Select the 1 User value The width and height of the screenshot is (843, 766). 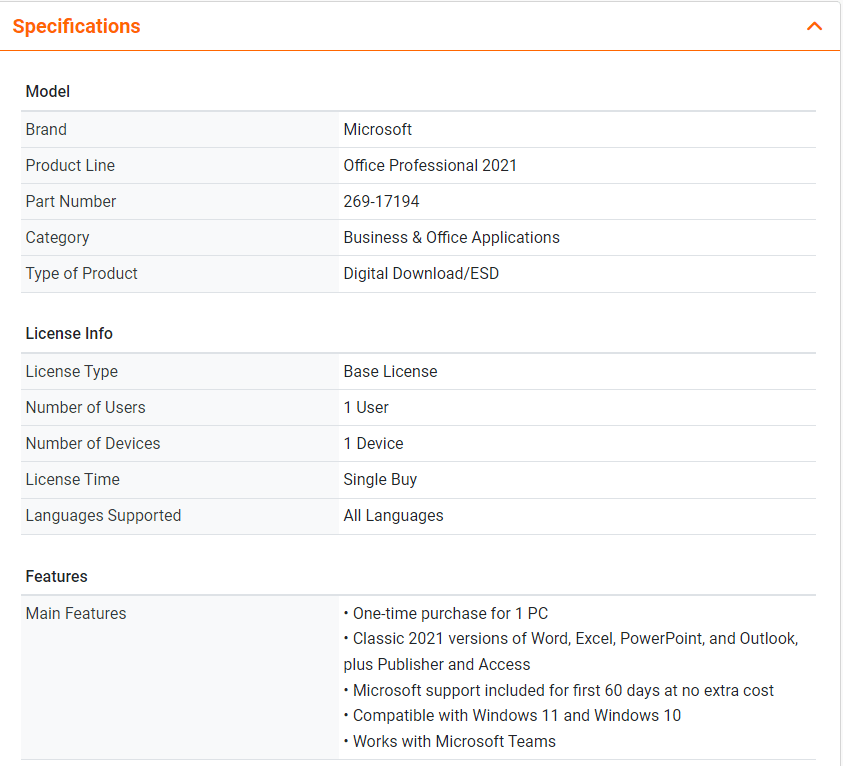(366, 407)
